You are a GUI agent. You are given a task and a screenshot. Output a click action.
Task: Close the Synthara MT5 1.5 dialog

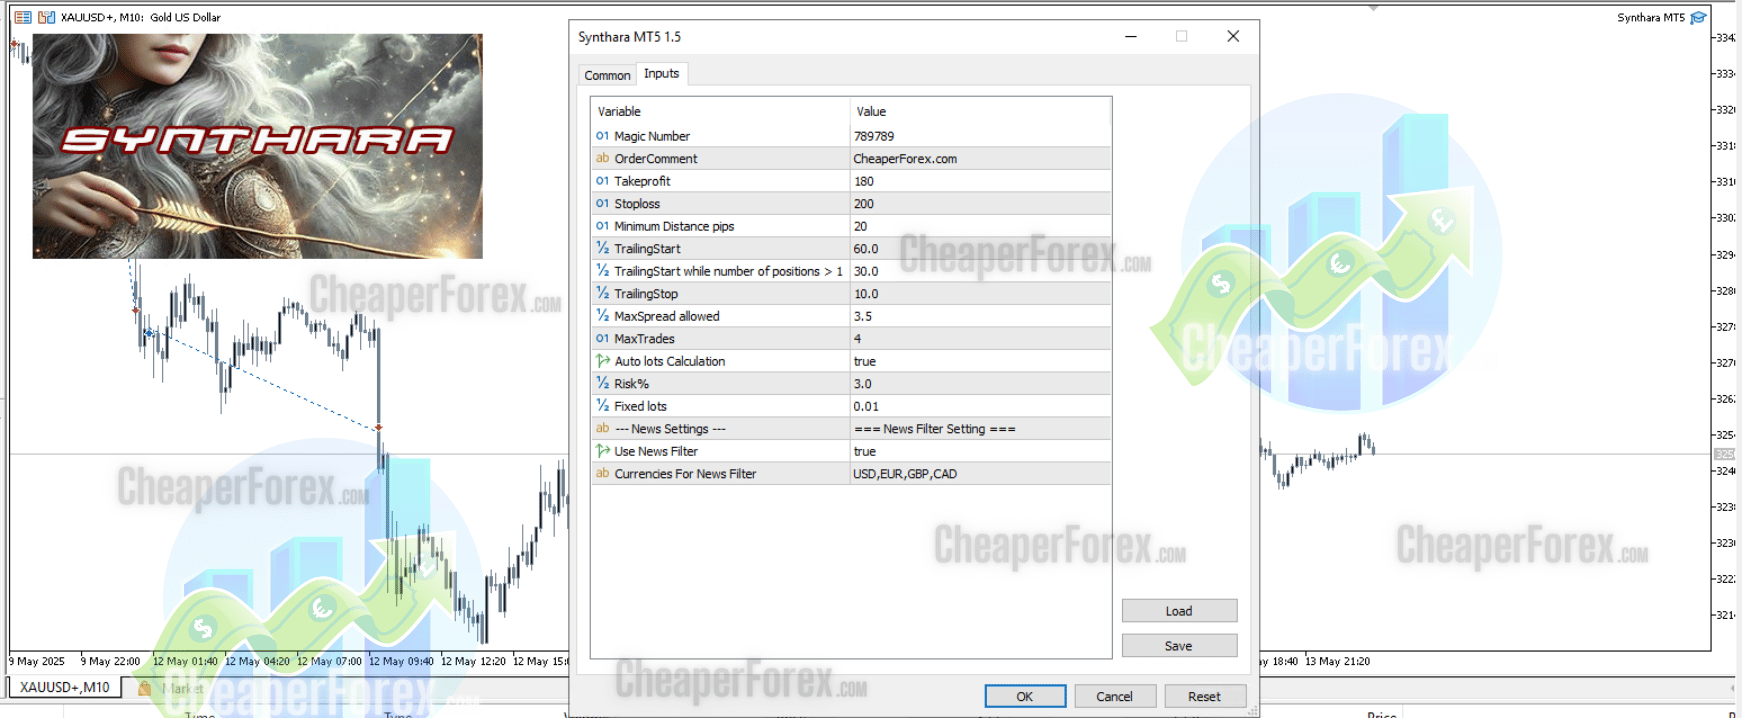[x=1233, y=36]
